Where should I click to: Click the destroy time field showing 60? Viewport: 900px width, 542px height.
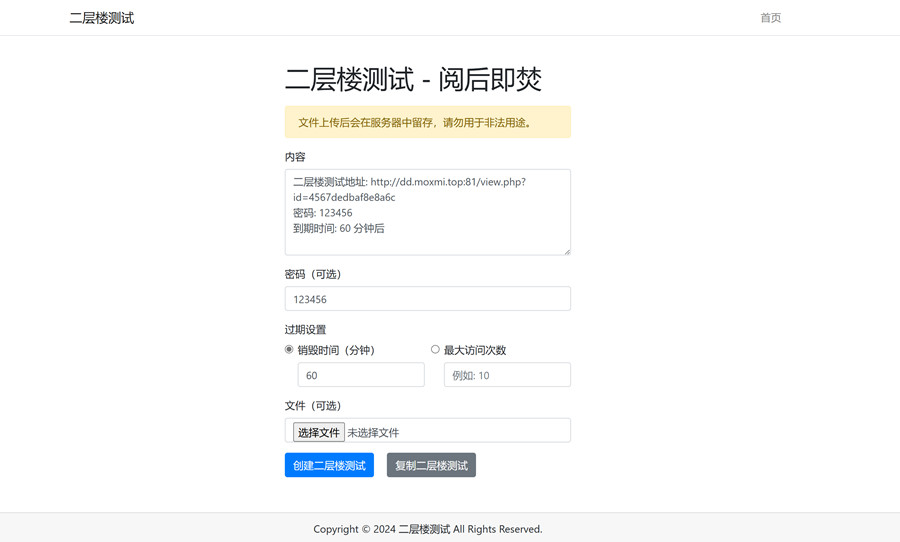point(361,375)
